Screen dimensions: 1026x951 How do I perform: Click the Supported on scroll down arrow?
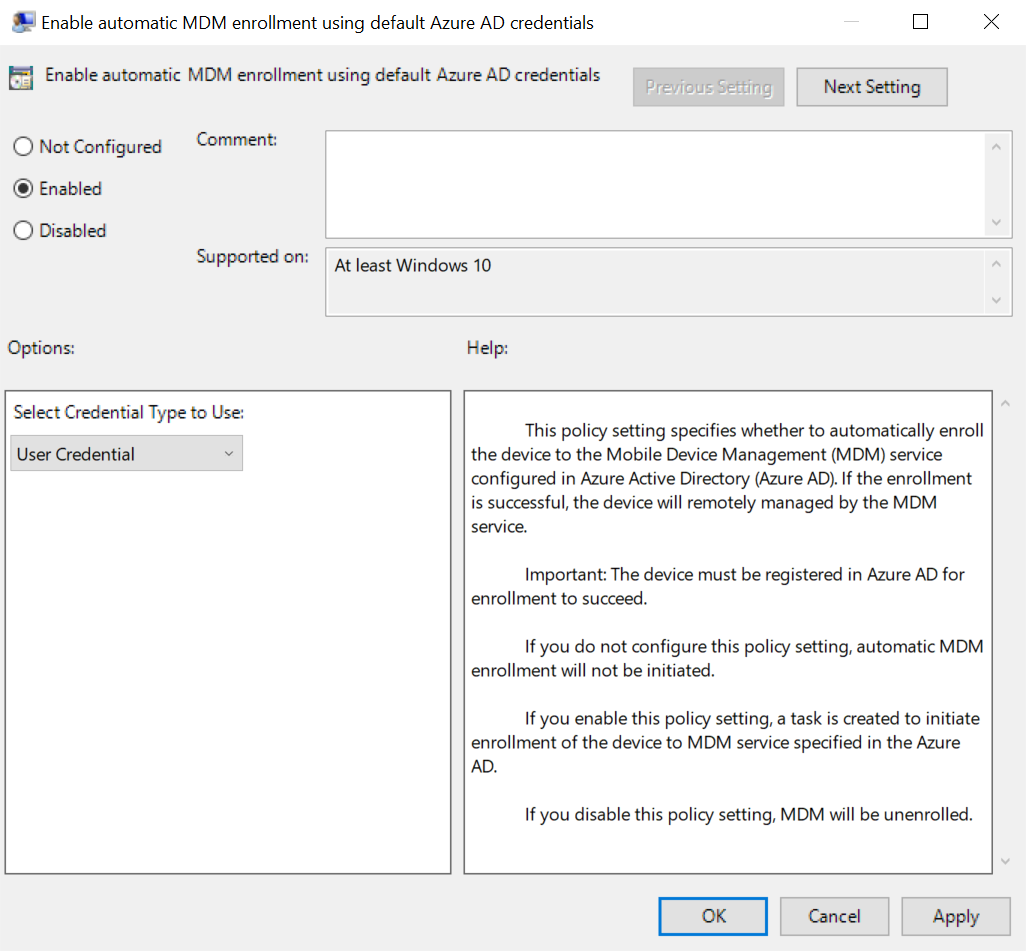pyautogui.click(x=996, y=300)
